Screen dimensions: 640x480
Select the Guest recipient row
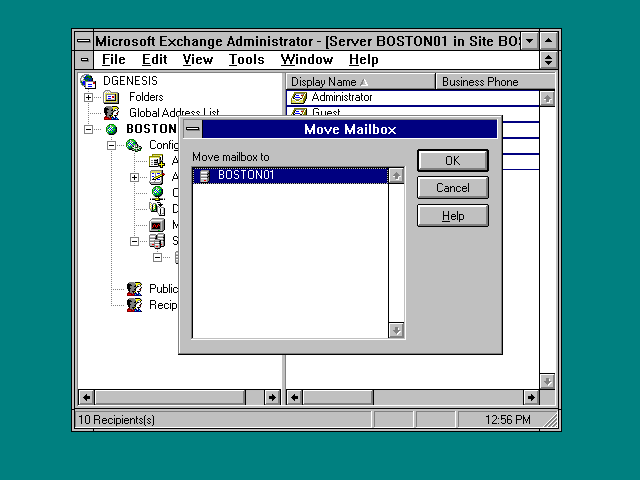click(x=413, y=111)
